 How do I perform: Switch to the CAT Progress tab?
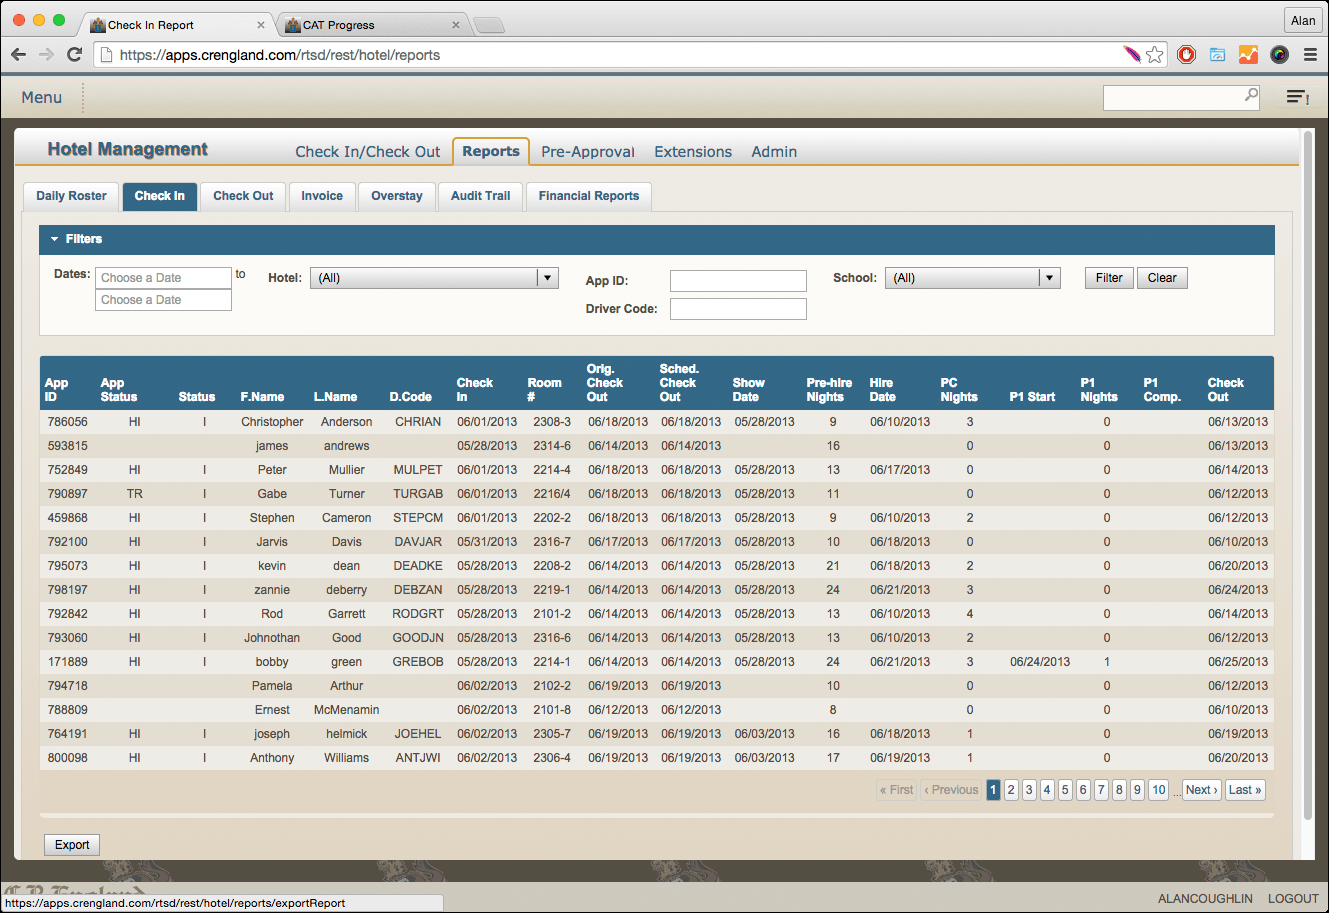pyautogui.click(x=370, y=25)
